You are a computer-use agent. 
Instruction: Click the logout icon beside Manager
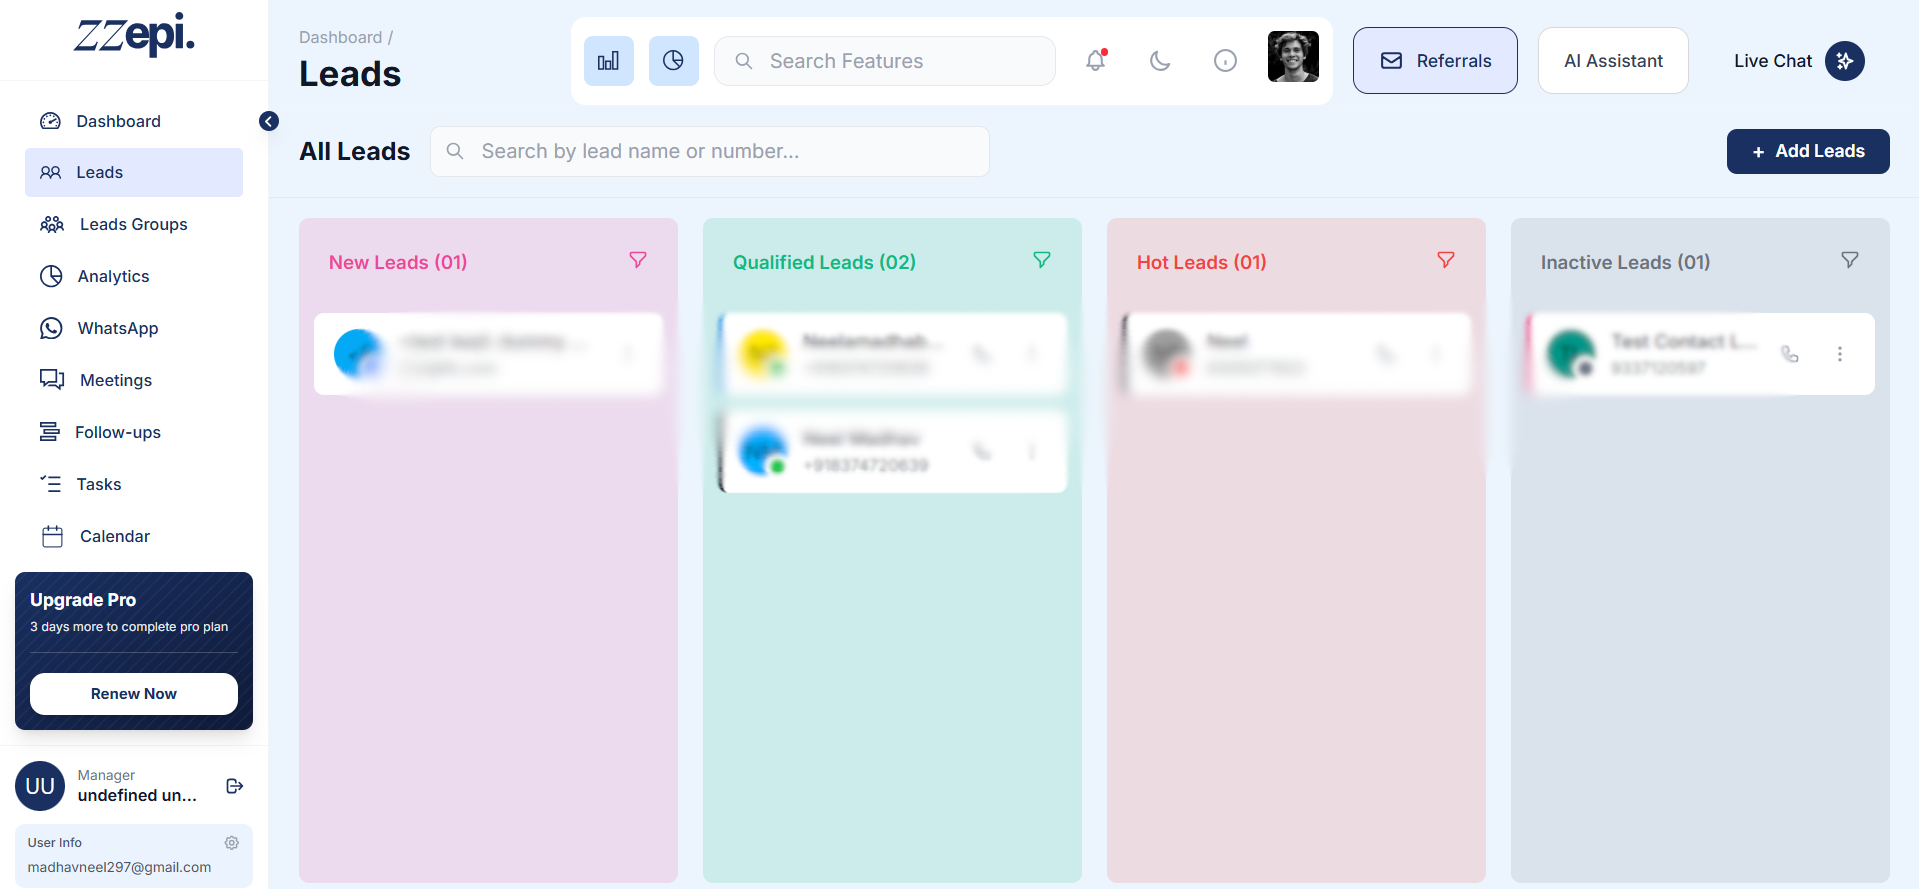click(x=235, y=786)
